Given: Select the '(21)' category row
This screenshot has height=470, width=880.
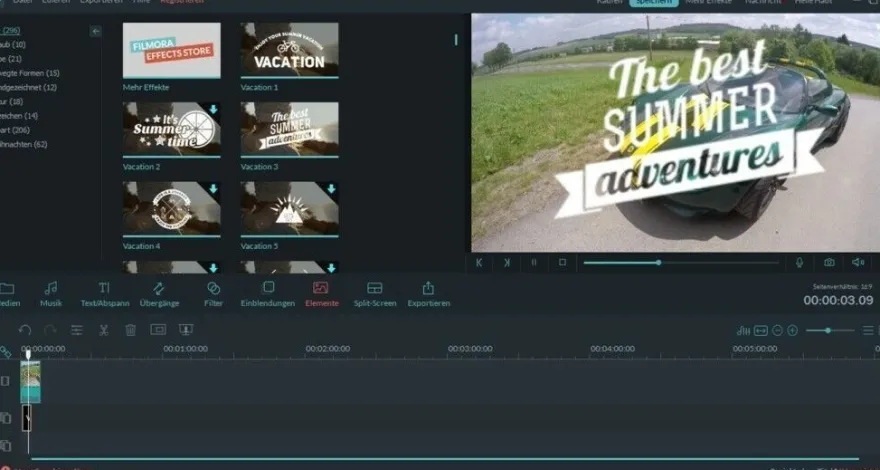Looking at the screenshot, I should (11, 59).
